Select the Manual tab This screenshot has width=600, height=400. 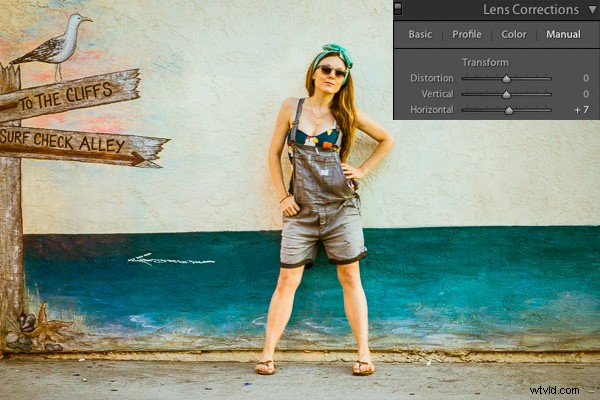[x=563, y=34]
